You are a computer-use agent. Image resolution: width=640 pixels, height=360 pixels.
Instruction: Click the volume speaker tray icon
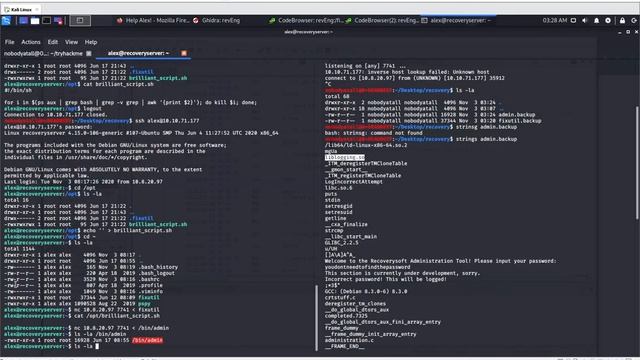pos(585,20)
